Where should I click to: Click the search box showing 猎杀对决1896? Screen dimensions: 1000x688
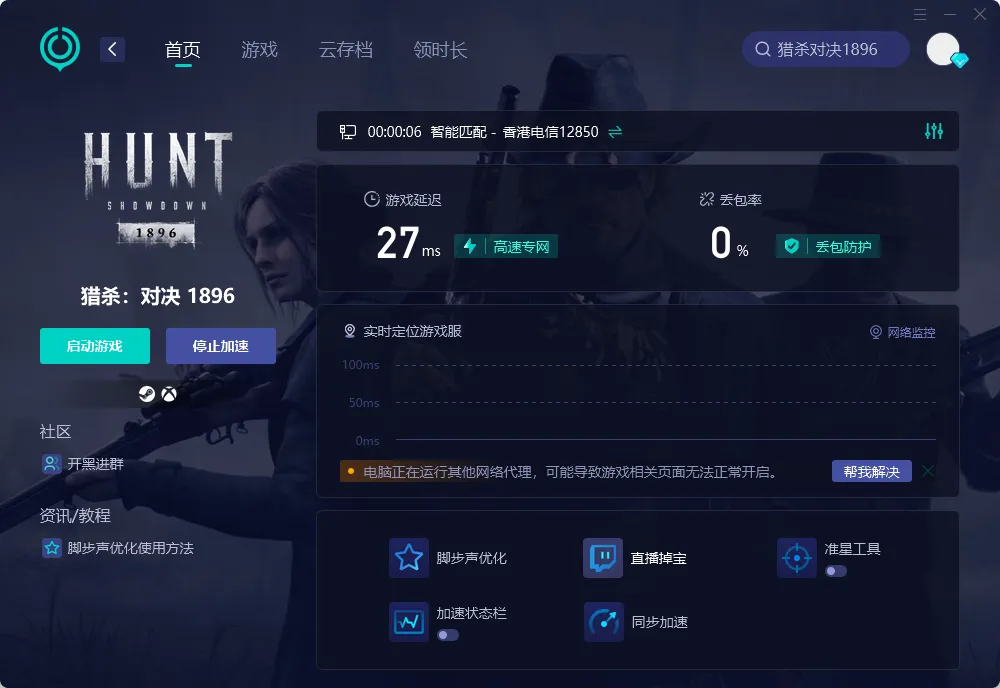(x=825, y=49)
